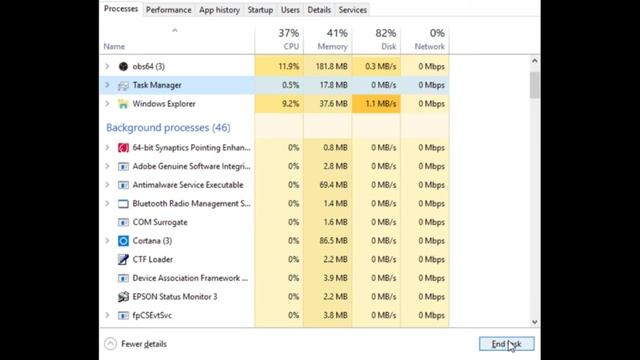Select the COM Surrogate process name

coord(160,222)
